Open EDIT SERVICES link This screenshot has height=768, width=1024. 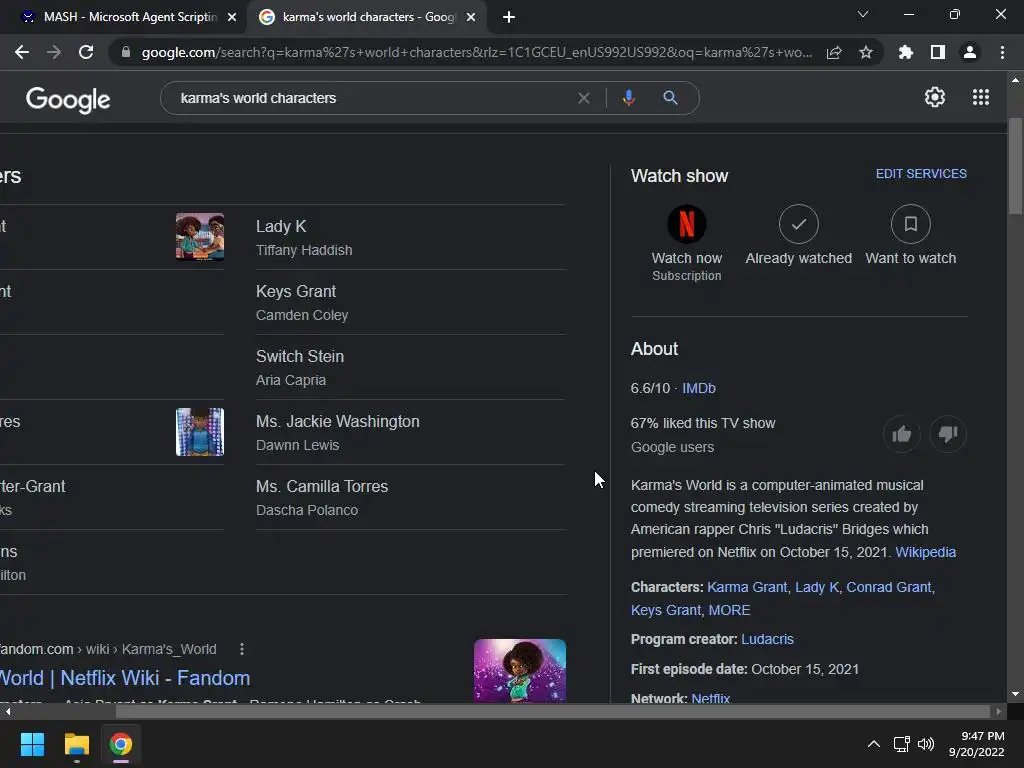coord(921,174)
